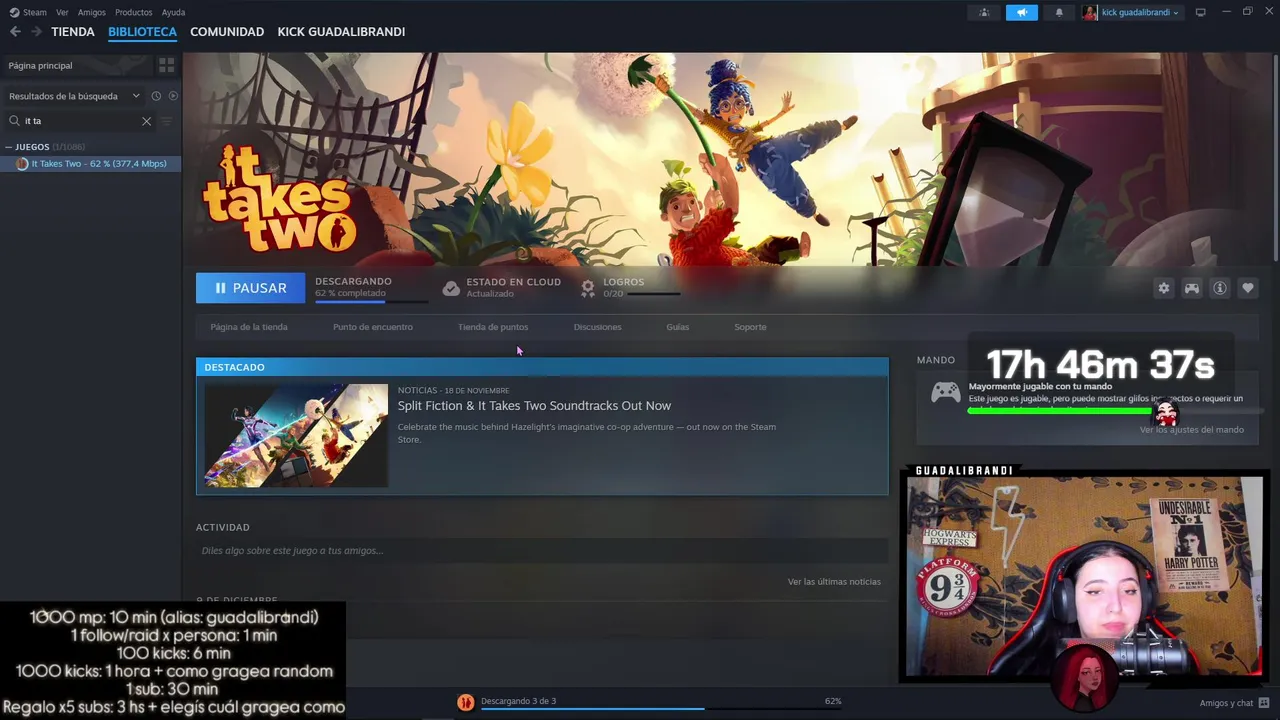Image resolution: width=1280 pixels, height=720 pixels.
Task: Open the Ver menu
Action: click(63, 13)
